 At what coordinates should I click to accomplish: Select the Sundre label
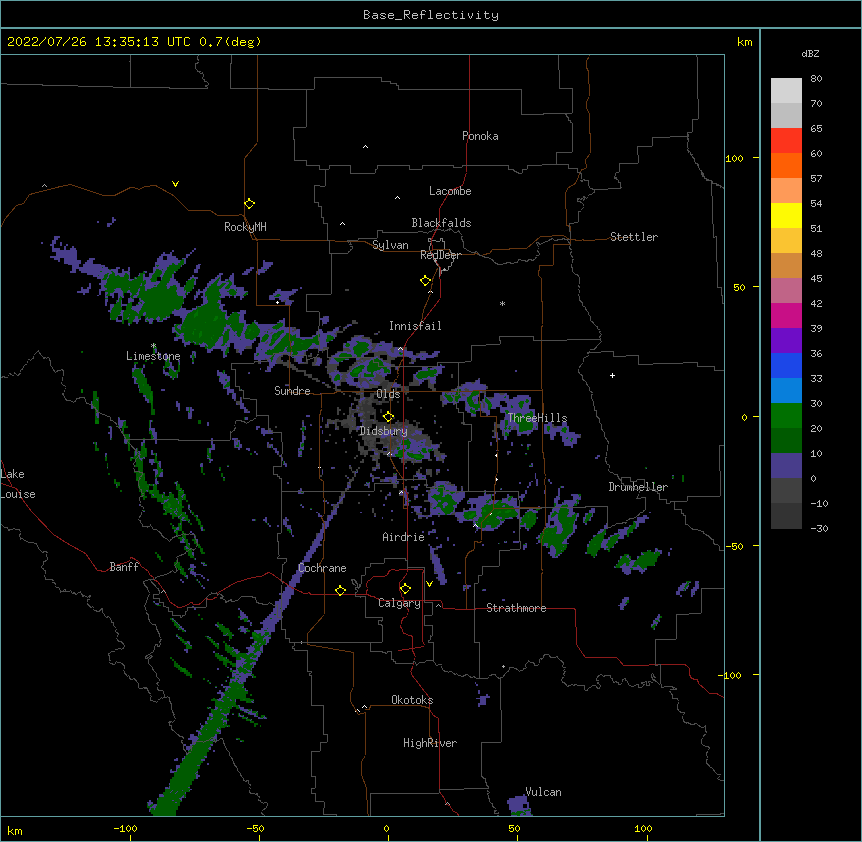tap(292, 391)
